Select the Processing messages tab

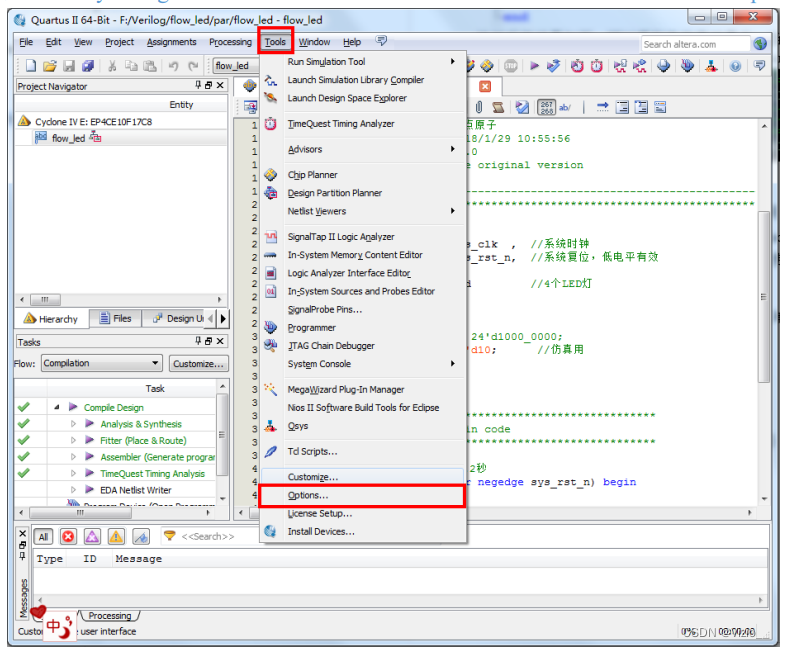(110, 615)
